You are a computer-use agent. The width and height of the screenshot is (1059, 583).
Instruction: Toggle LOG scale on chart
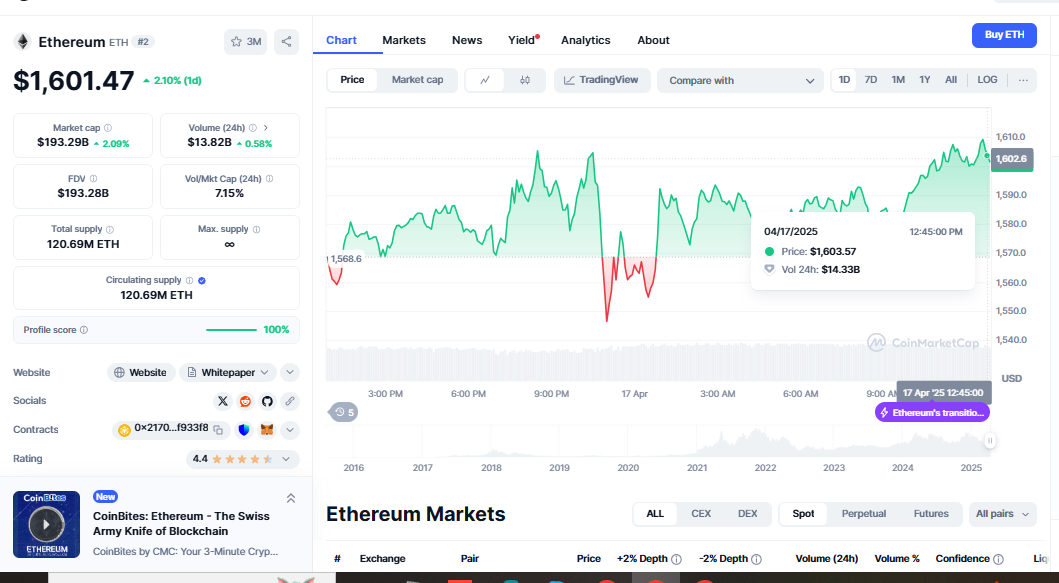coord(987,80)
